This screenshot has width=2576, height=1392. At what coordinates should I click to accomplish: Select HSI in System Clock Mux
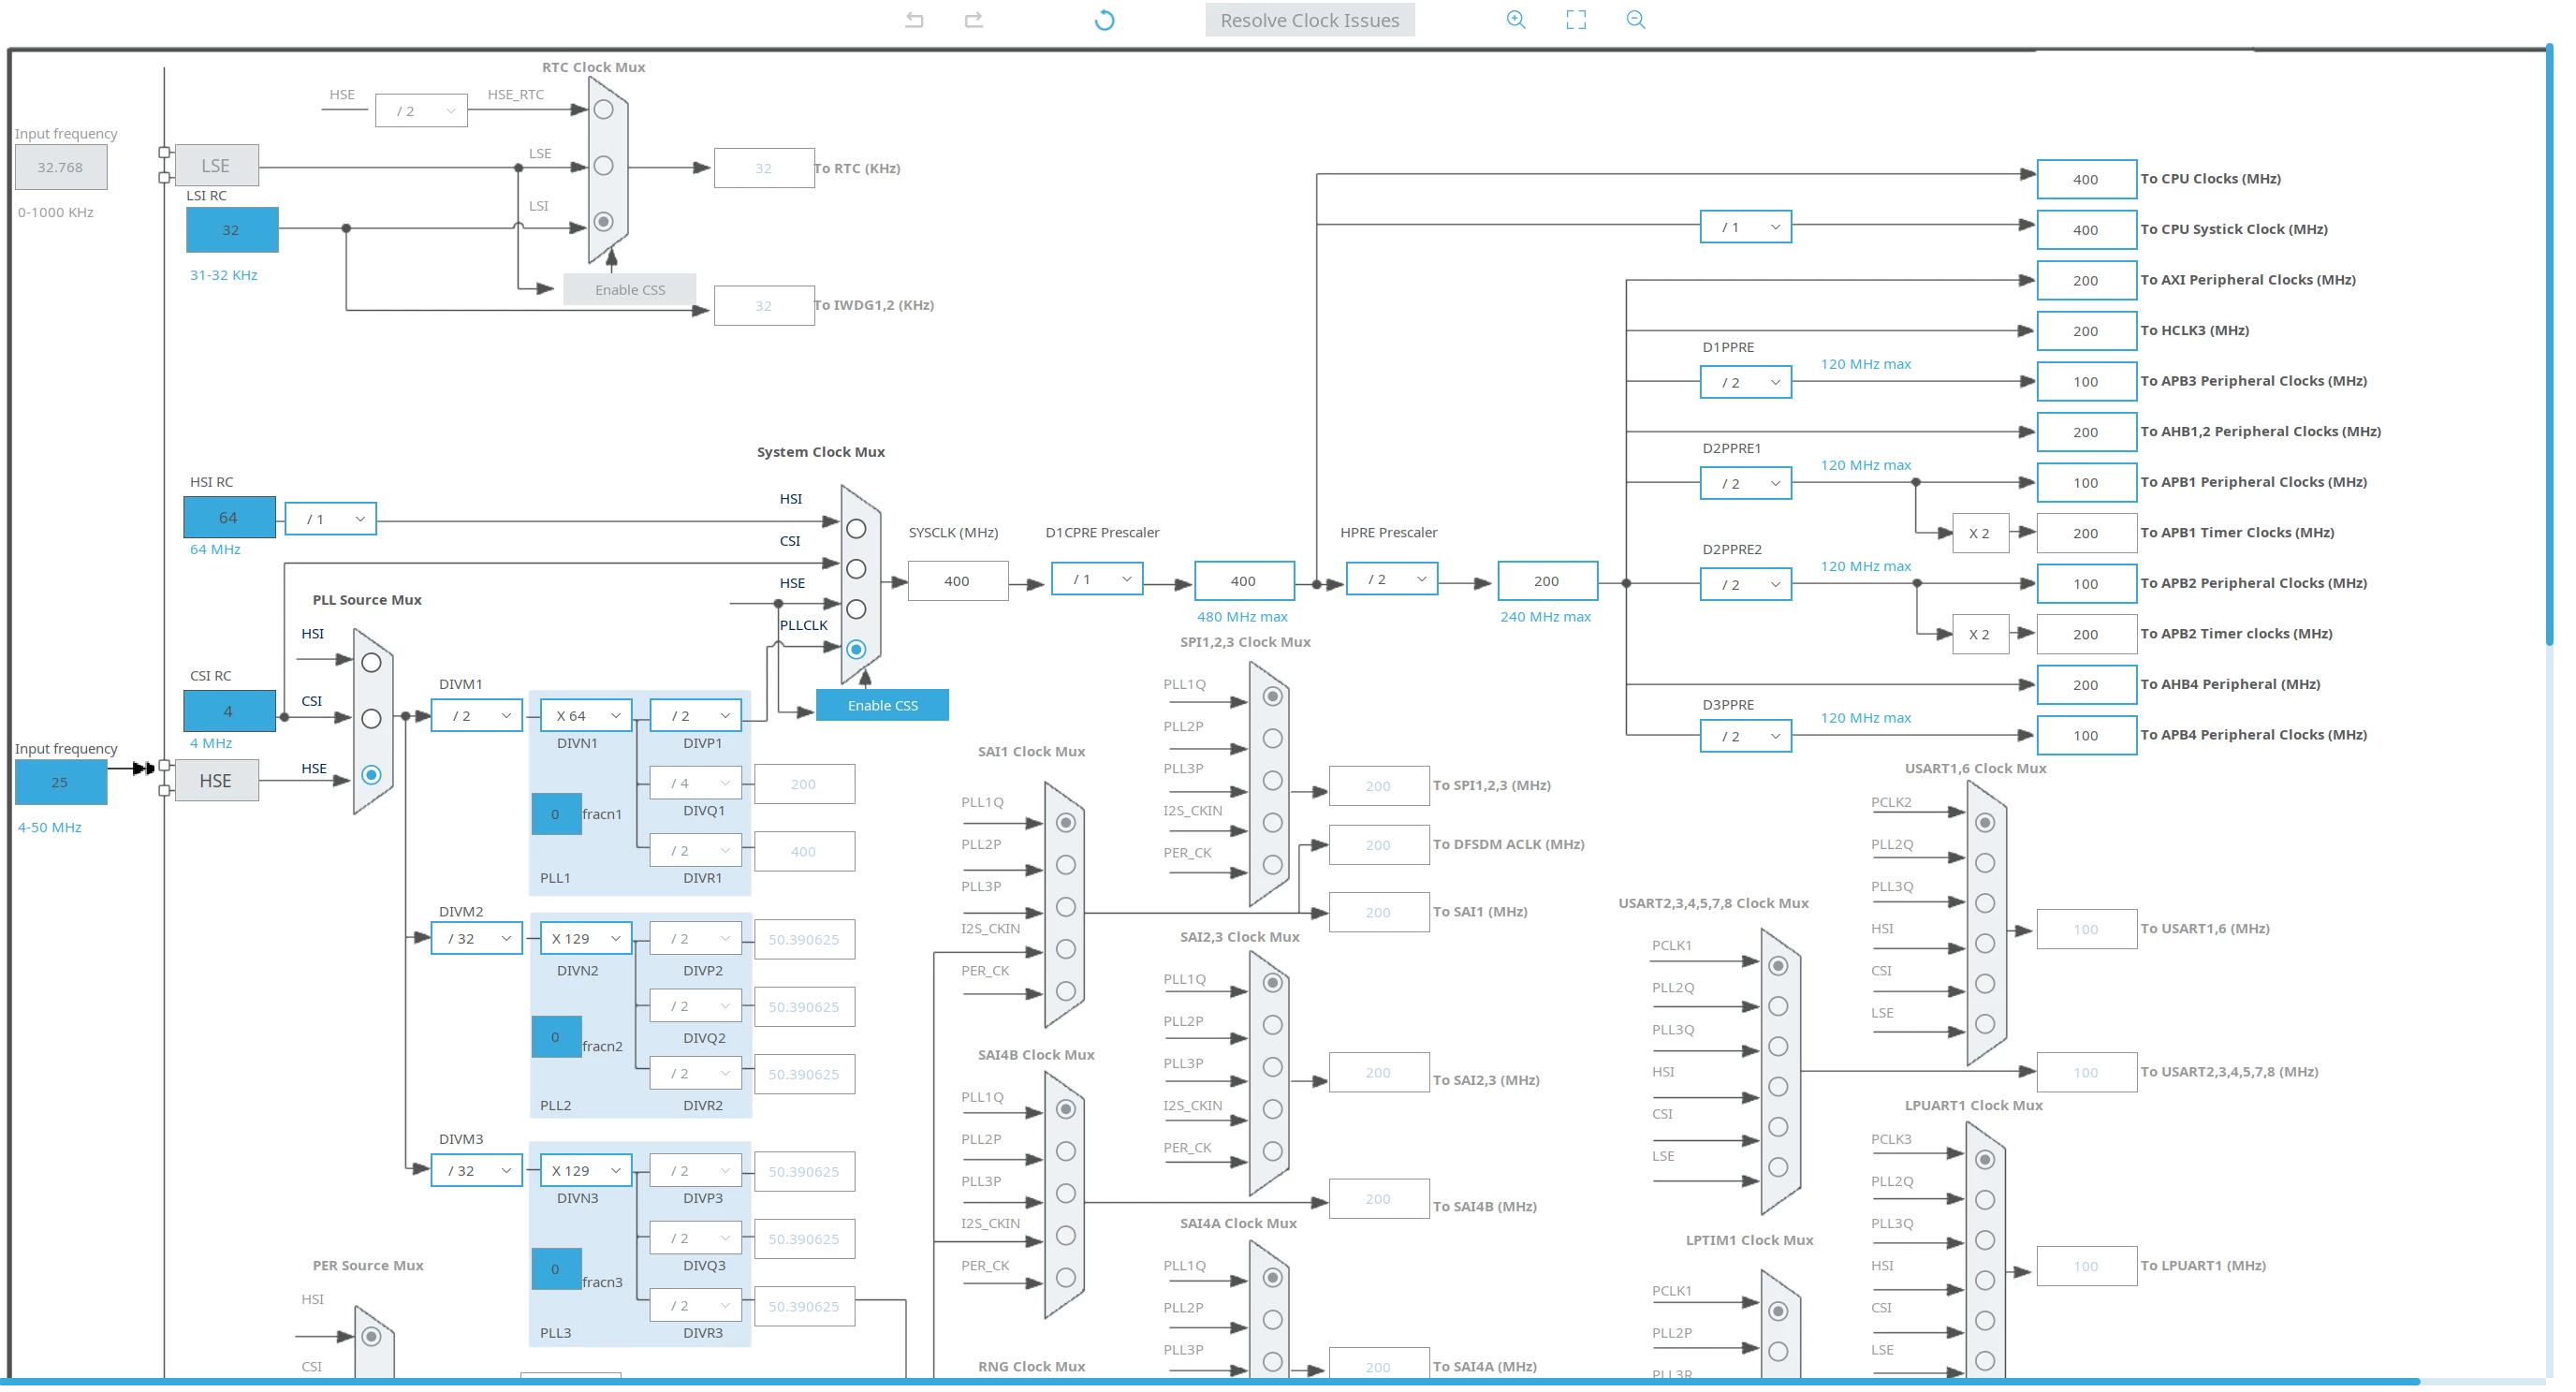point(856,528)
